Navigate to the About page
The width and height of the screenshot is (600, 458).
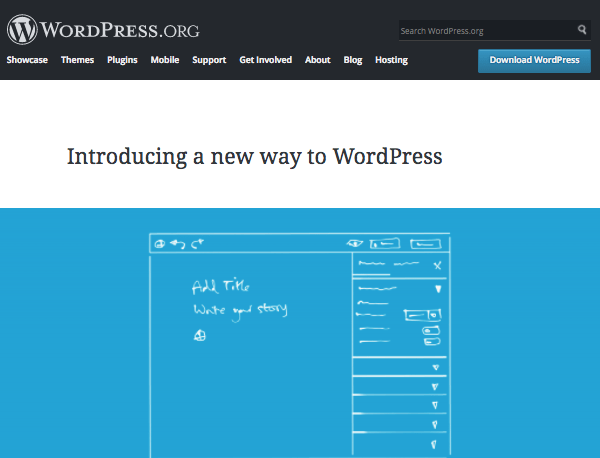318,60
